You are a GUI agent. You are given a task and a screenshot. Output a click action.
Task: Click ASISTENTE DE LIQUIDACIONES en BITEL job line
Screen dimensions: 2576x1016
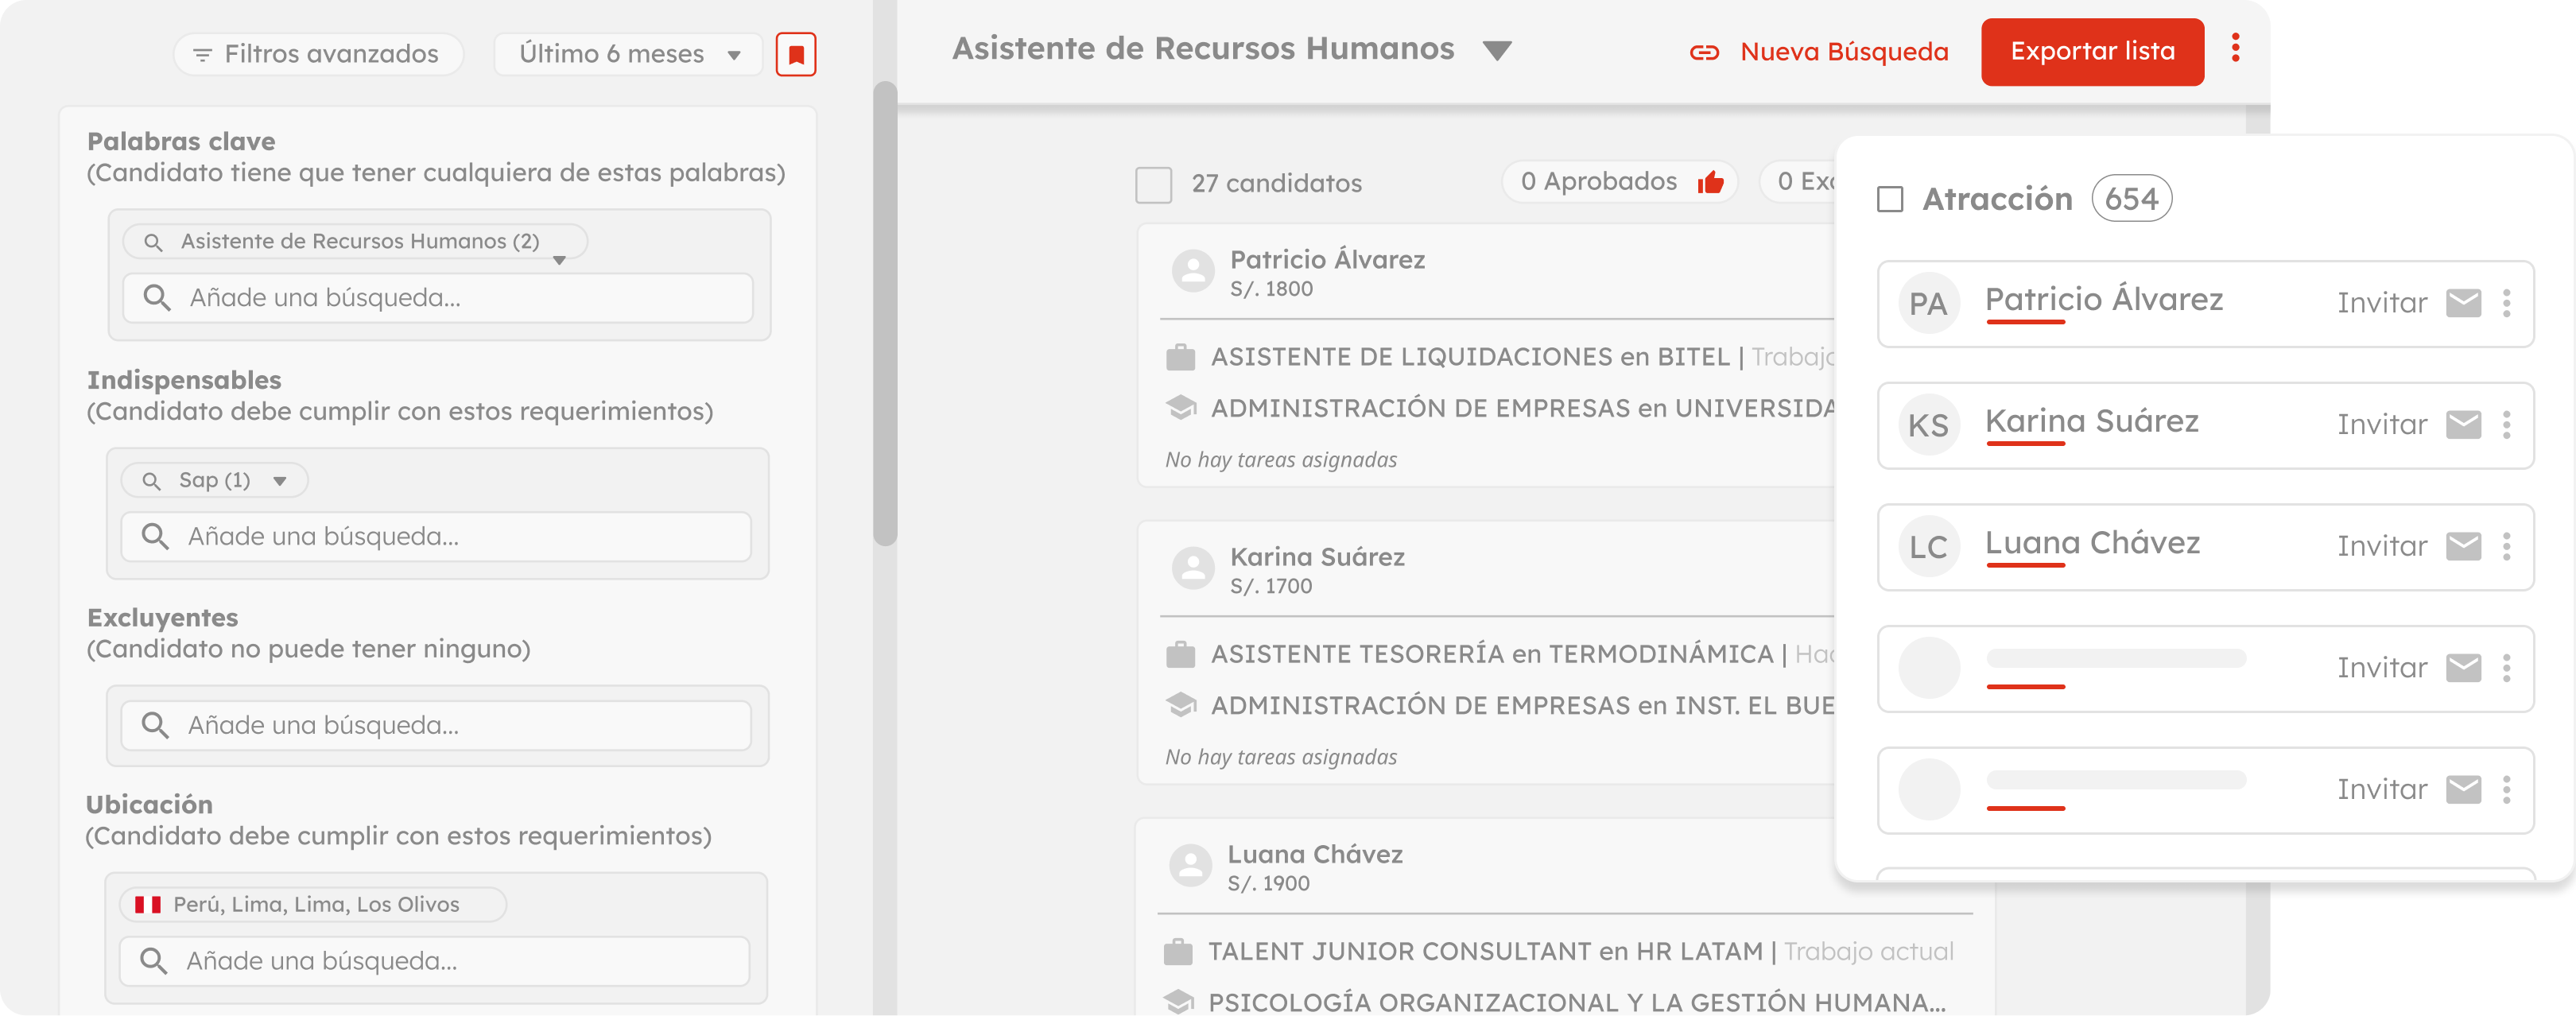coord(1470,357)
